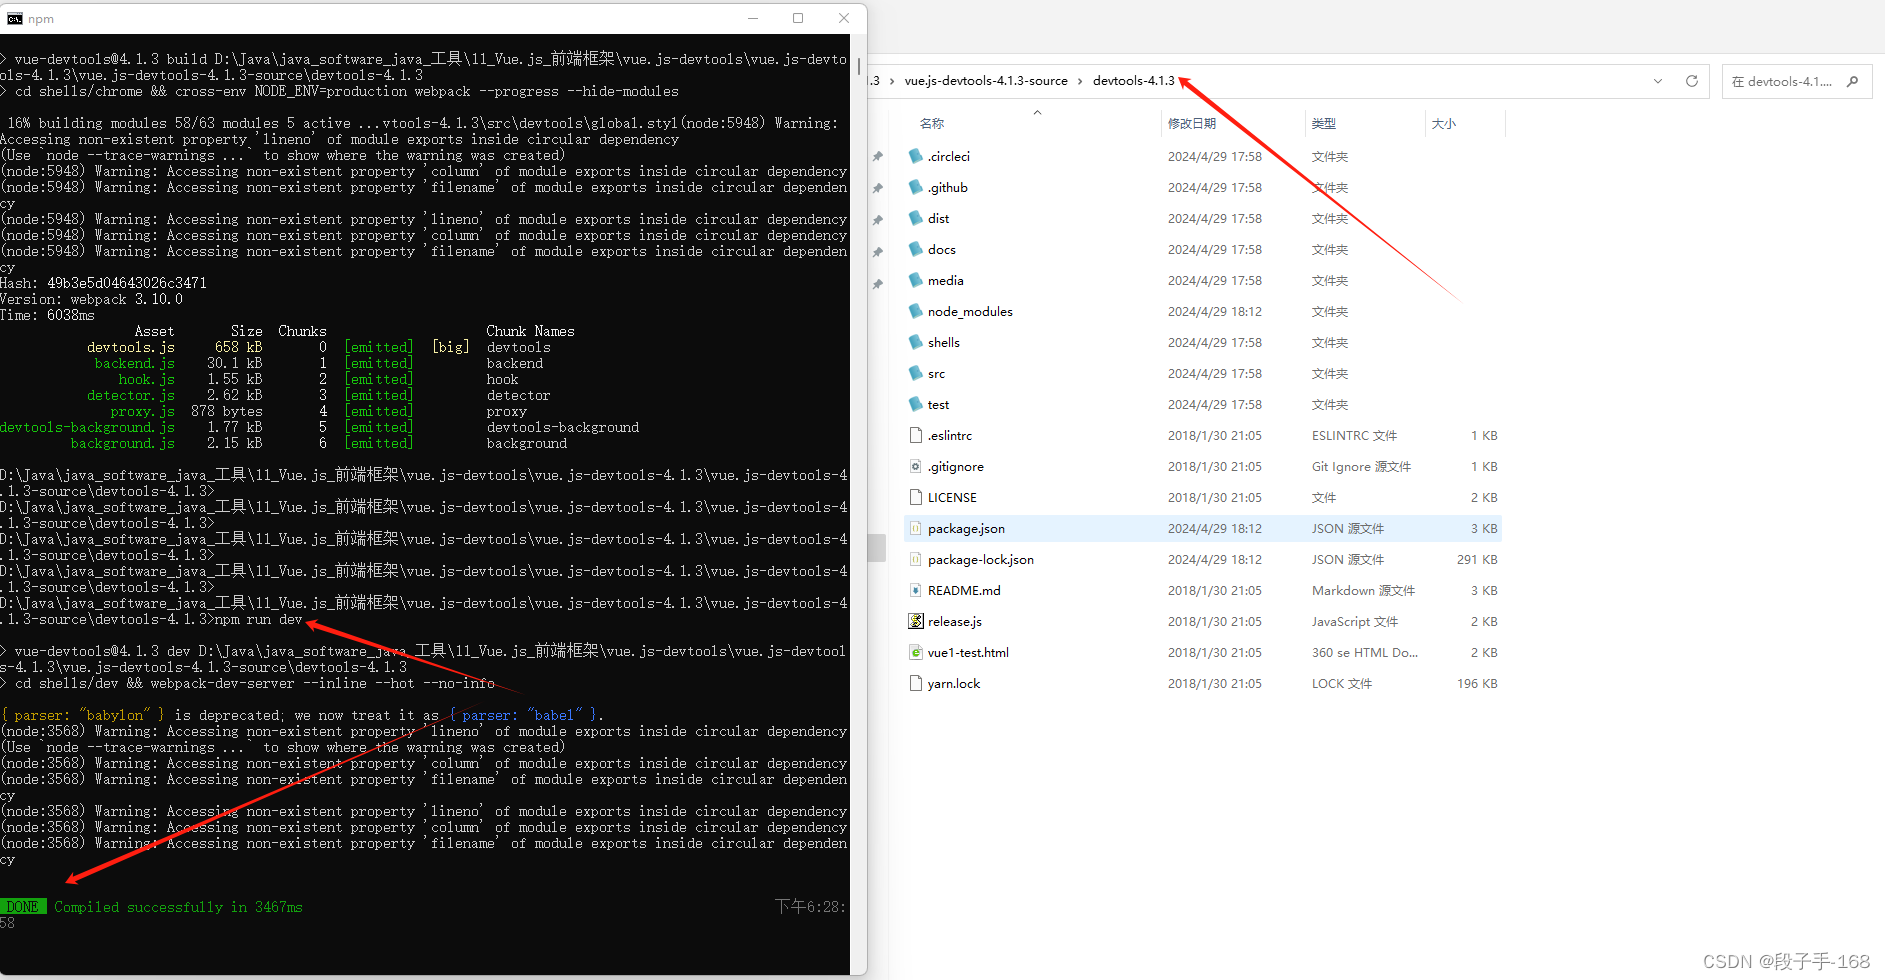The height and width of the screenshot is (980, 1885).
Task: Select the vue1-test.html file icon
Action: 915,652
